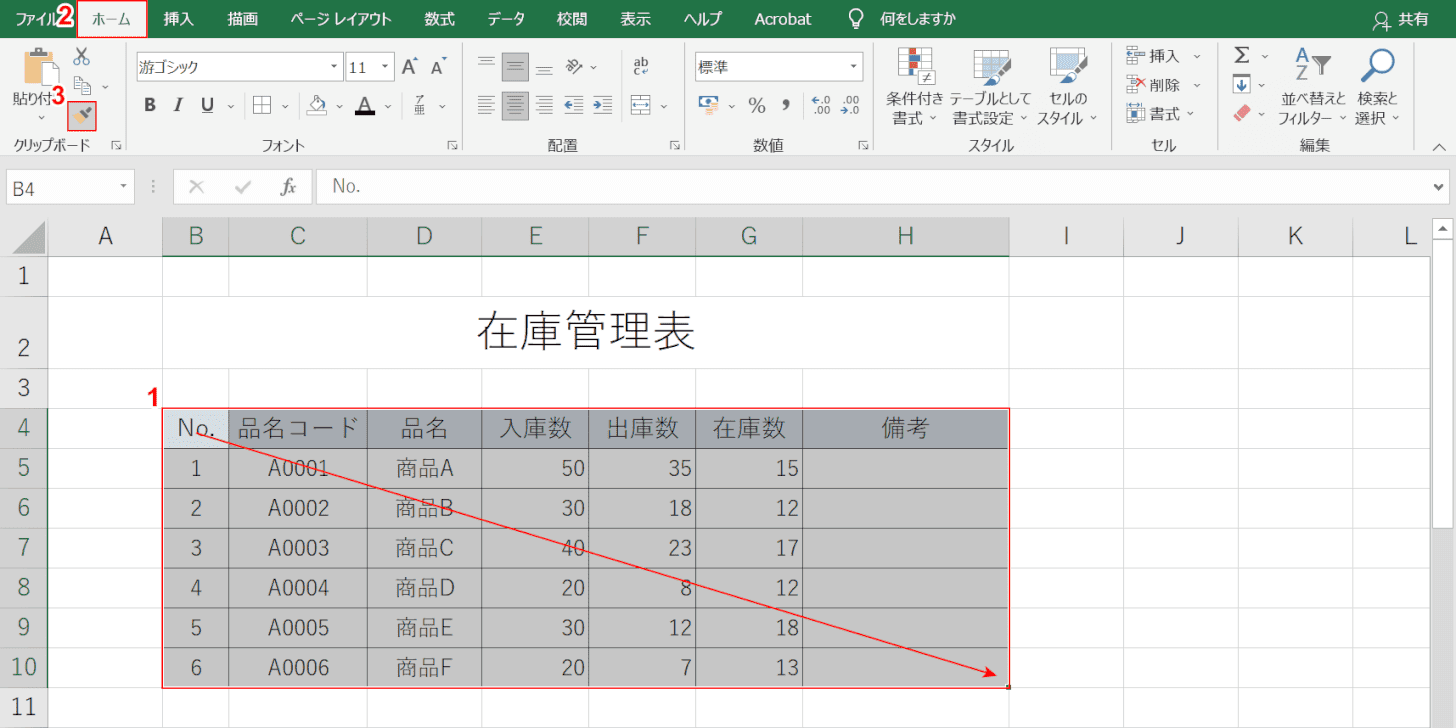Image resolution: width=1456 pixels, height=728 pixels.
Task: Open 条件付き書式 conditional formatting
Action: point(915,86)
